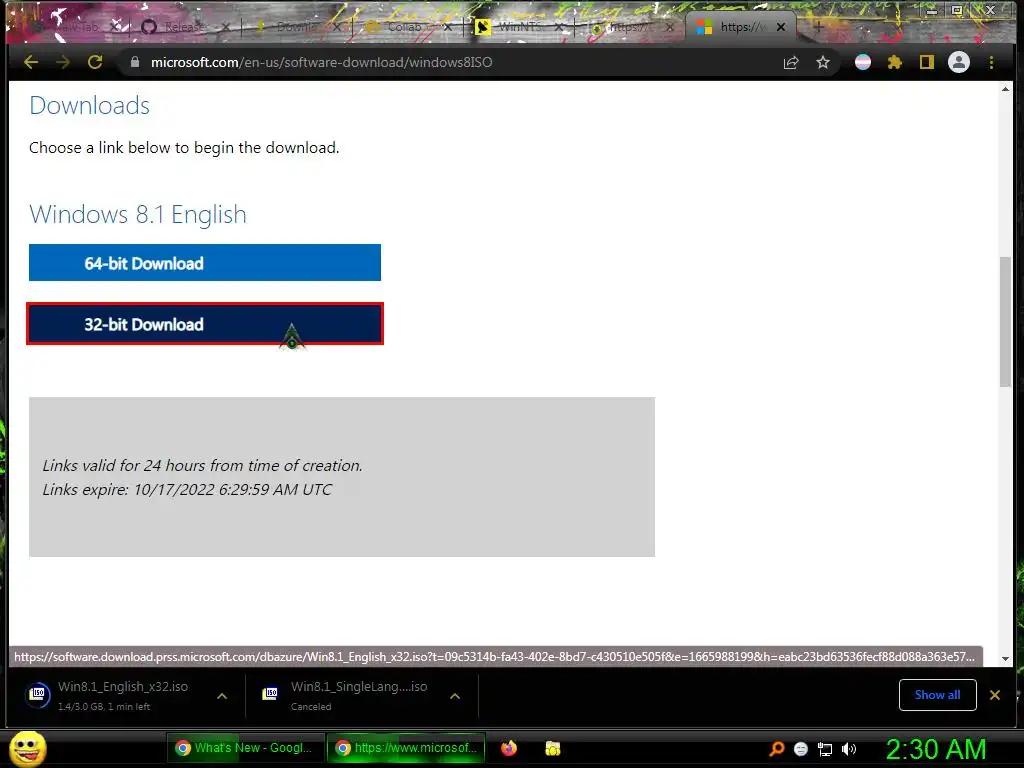Click the 32-bit Download button
Viewport: 1024px width, 768px height.
[204, 324]
